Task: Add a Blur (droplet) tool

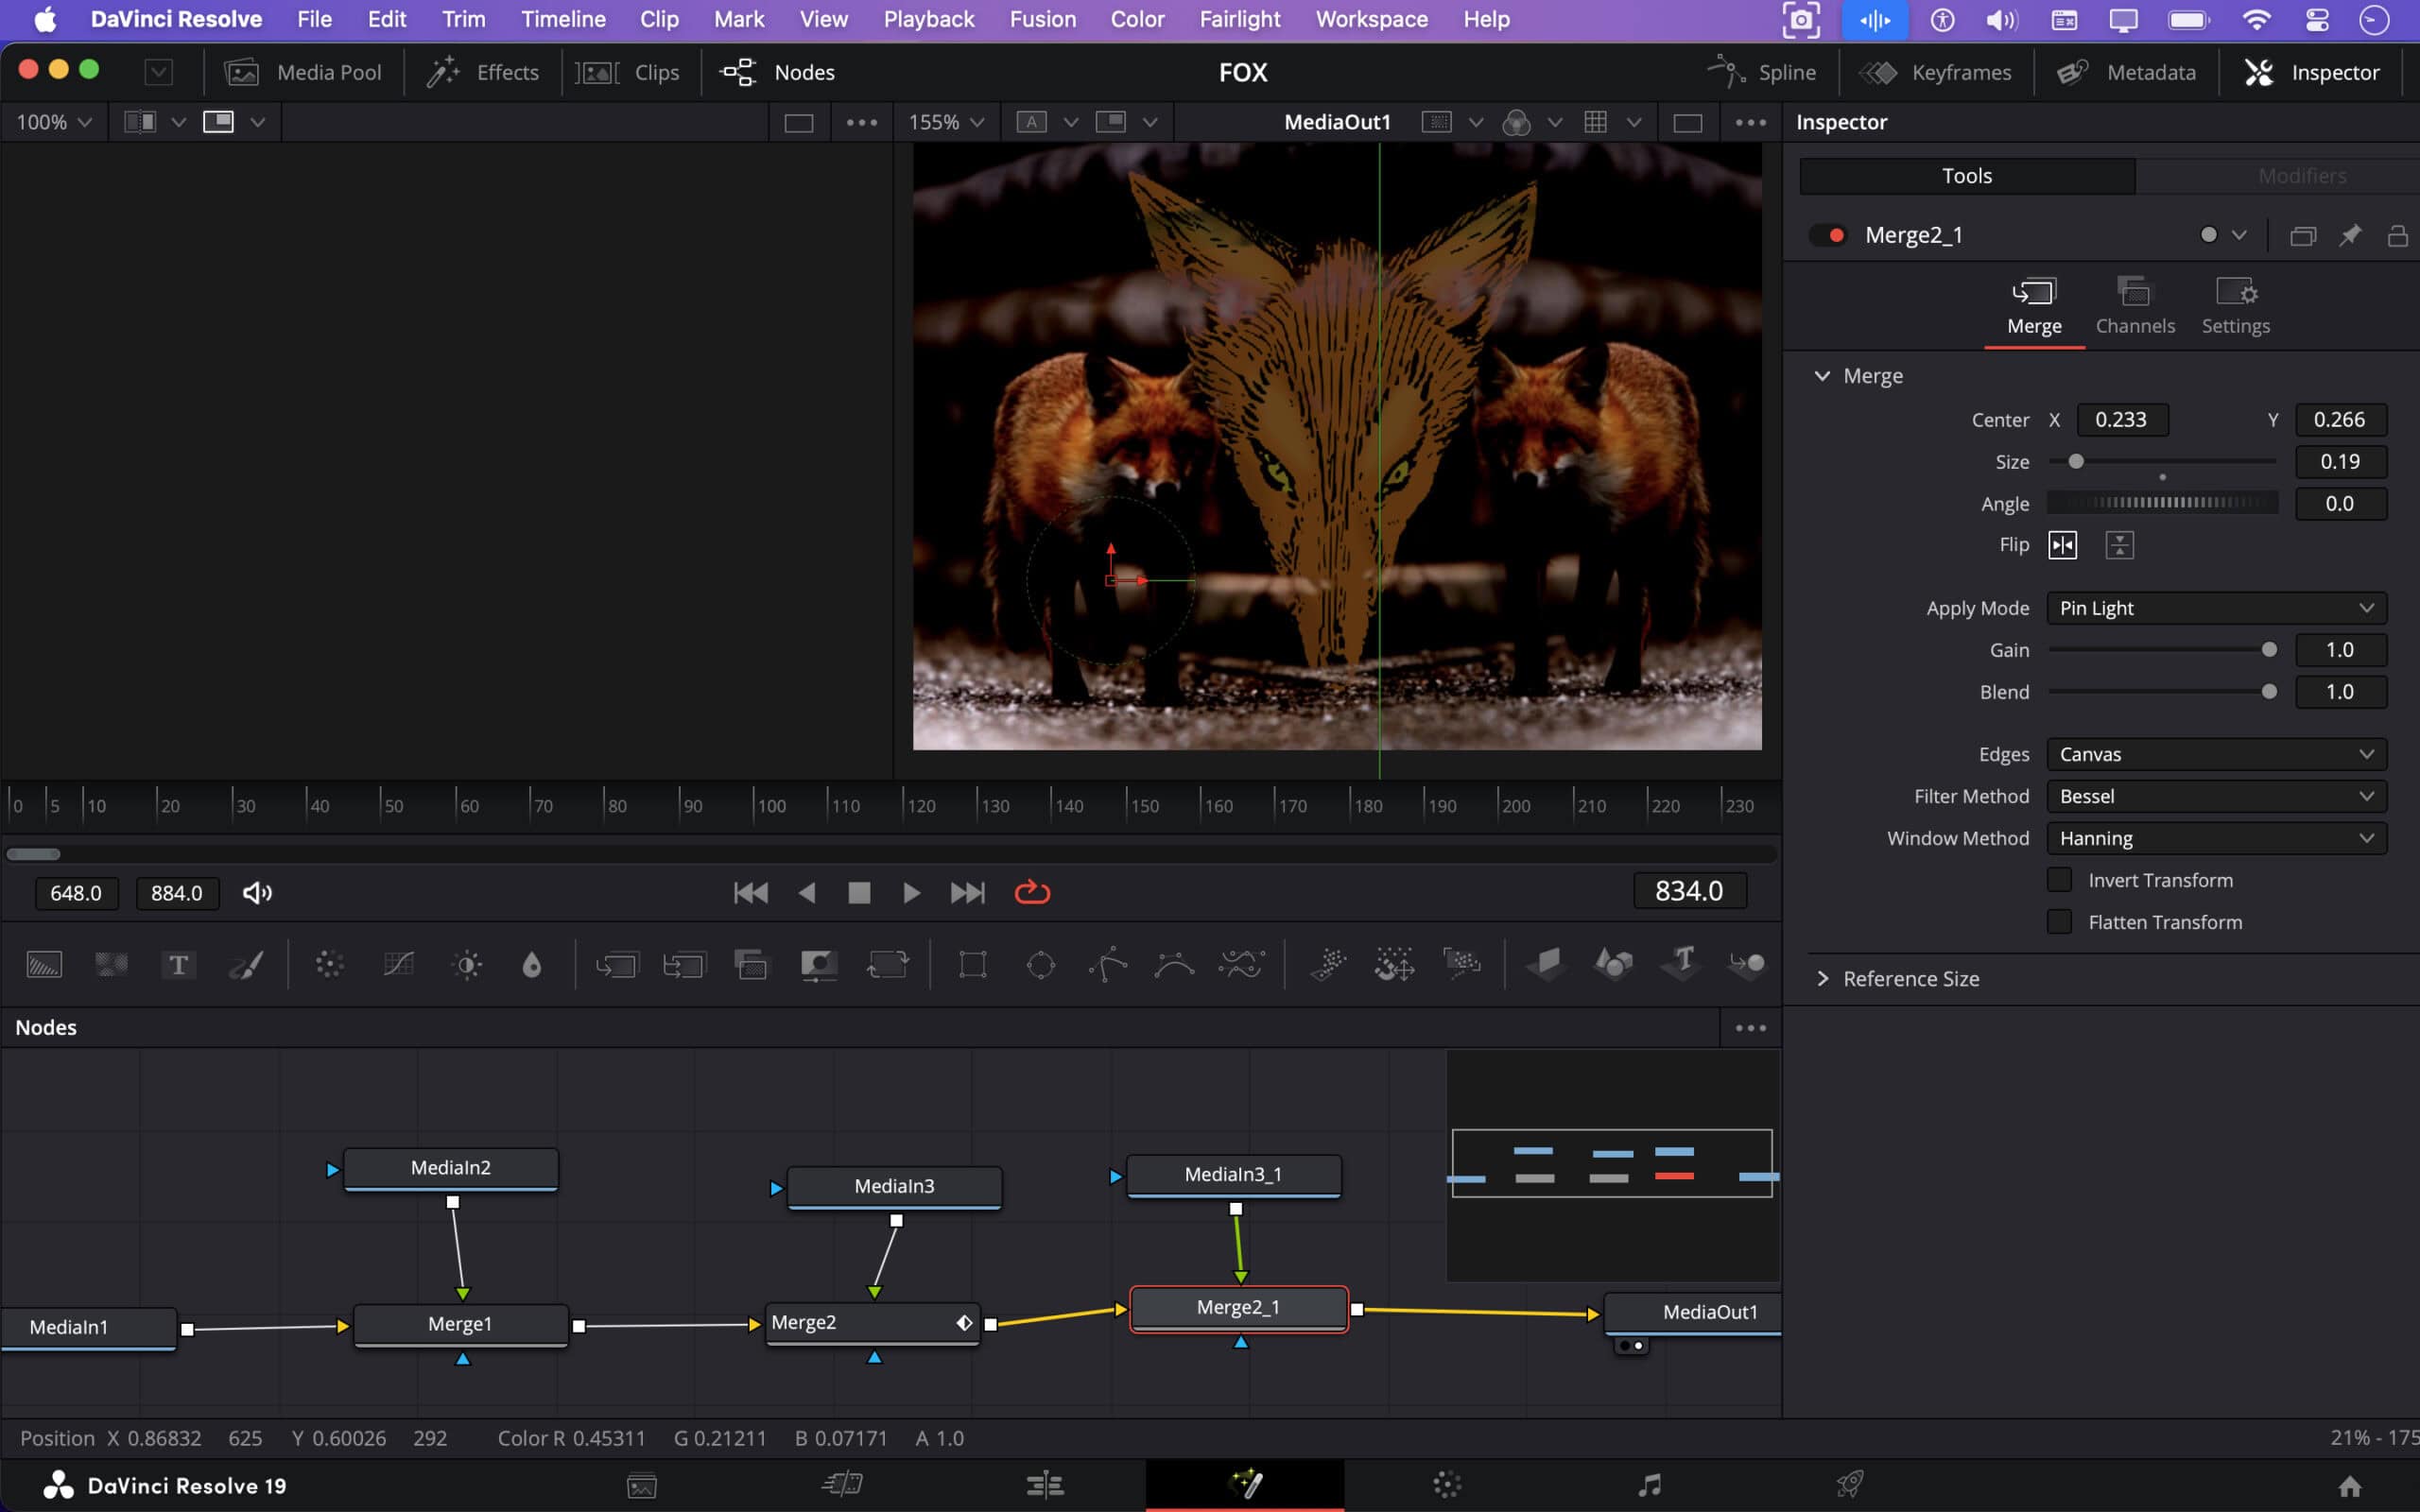Action: pyautogui.click(x=532, y=964)
